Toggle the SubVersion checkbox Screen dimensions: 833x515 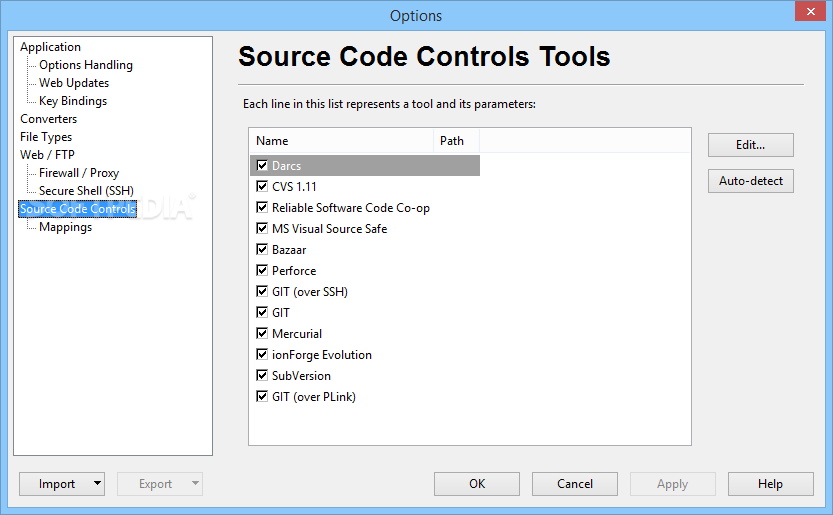(x=262, y=376)
